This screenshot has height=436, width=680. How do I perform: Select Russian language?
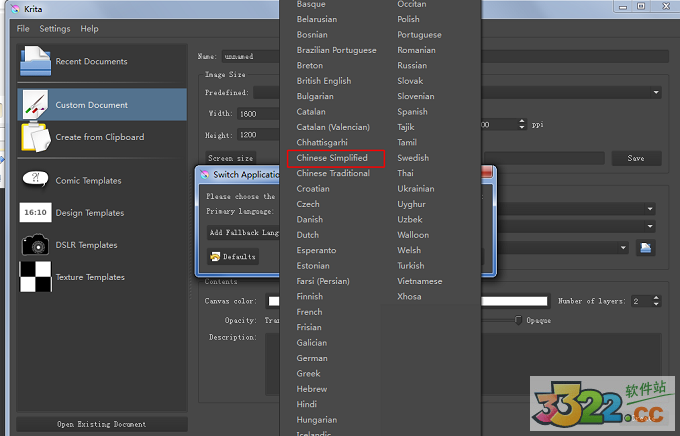pos(412,66)
